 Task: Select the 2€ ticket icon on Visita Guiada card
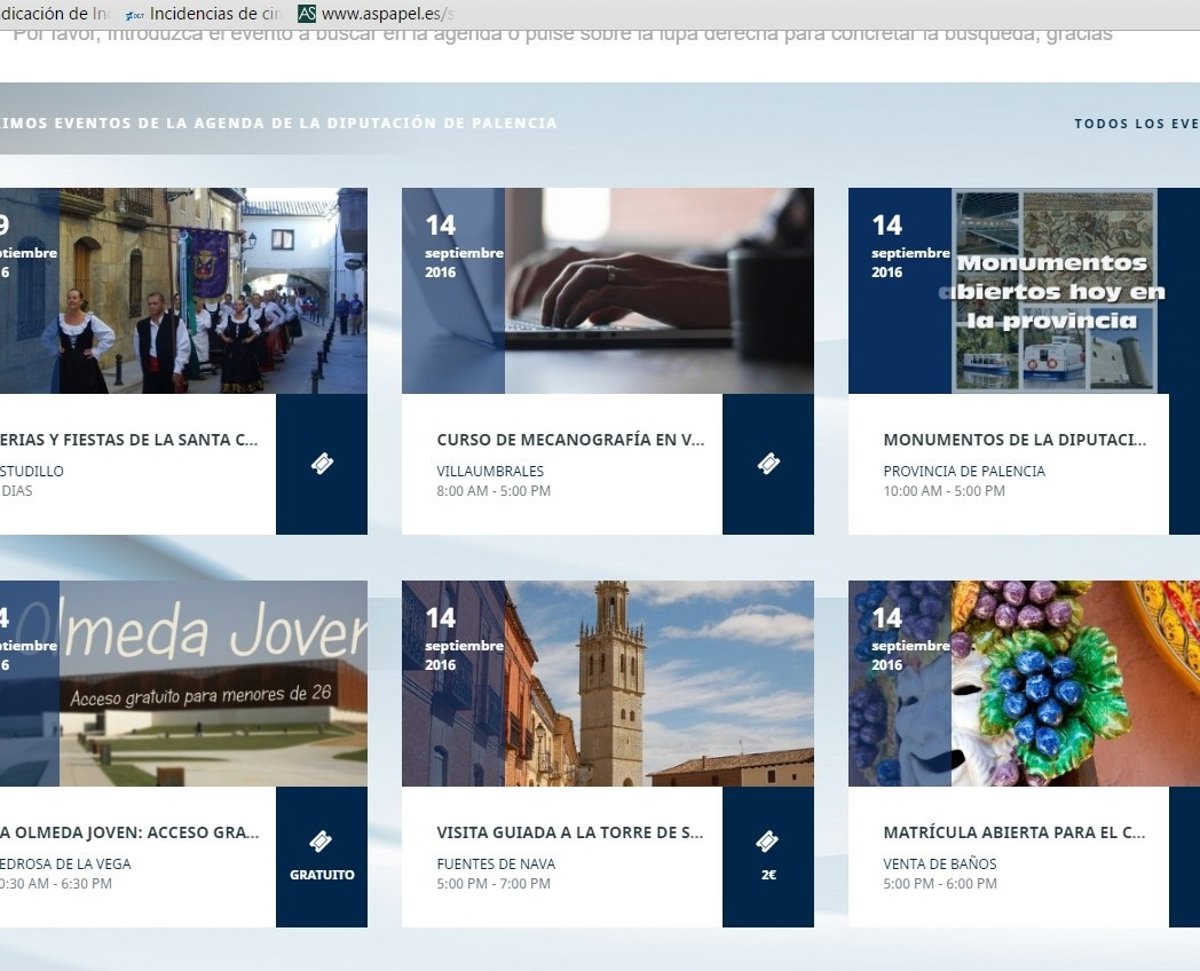[x=767, y=842]
